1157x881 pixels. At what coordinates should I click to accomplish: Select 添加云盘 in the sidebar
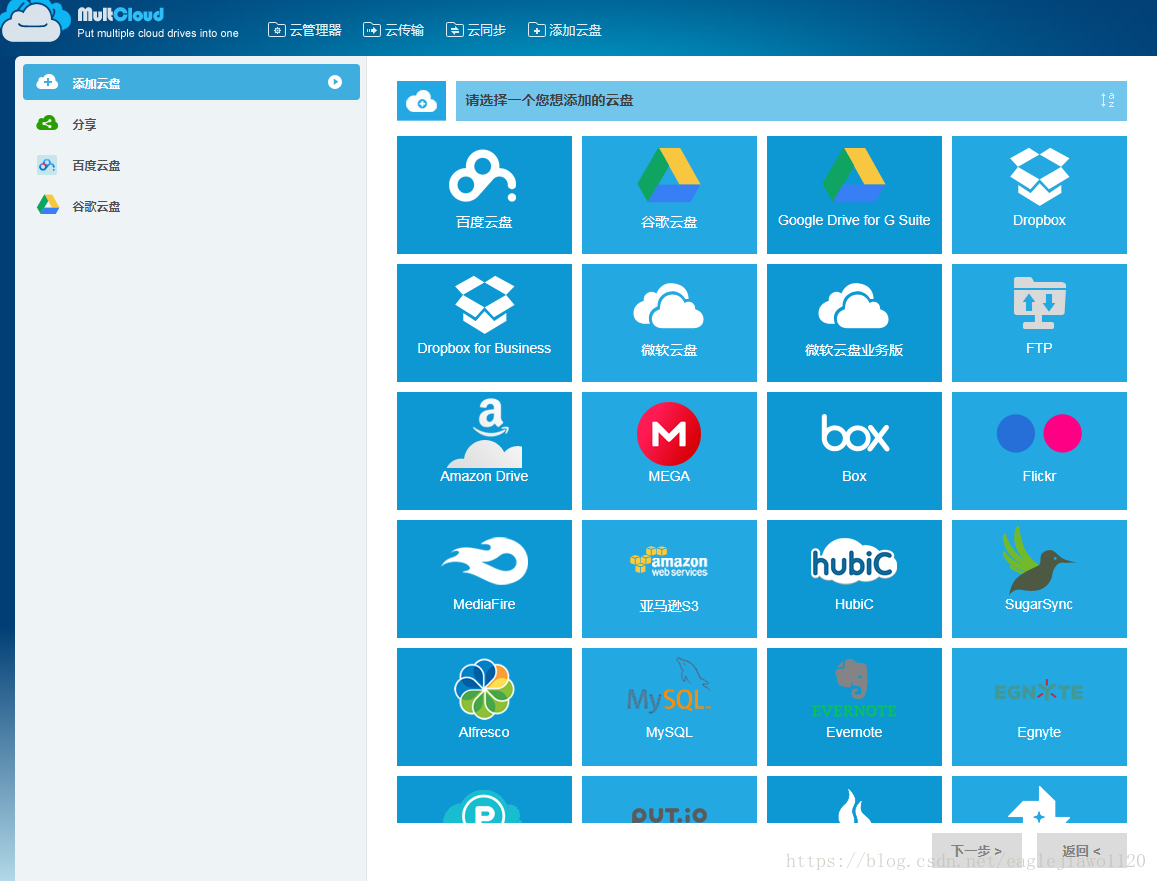point(191,82)
